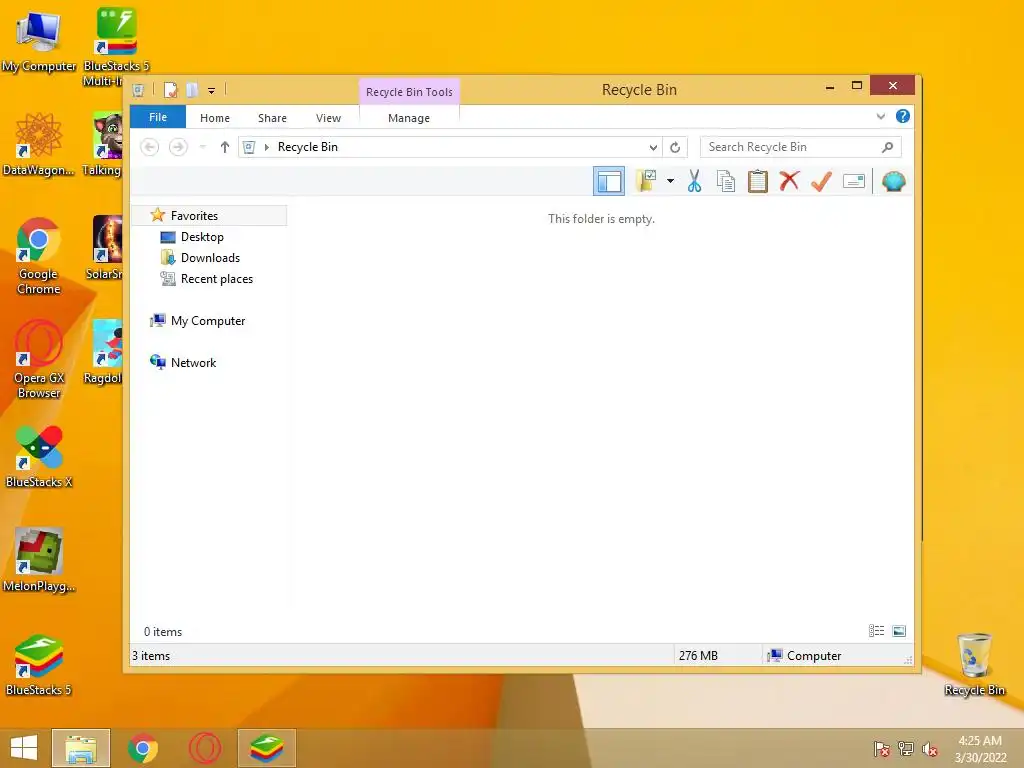Switch to the Share ribbon tab
This screenshot has width=1024, height=768.
(x=272, y=118)
